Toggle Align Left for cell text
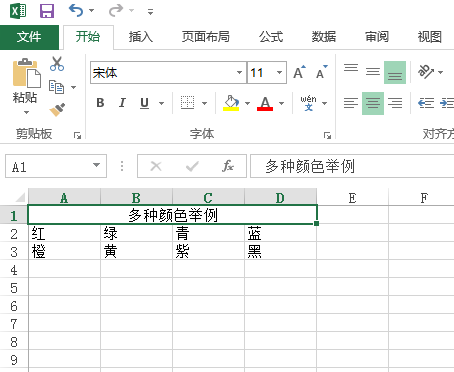The image size is (454, 372). coord(351,103)
